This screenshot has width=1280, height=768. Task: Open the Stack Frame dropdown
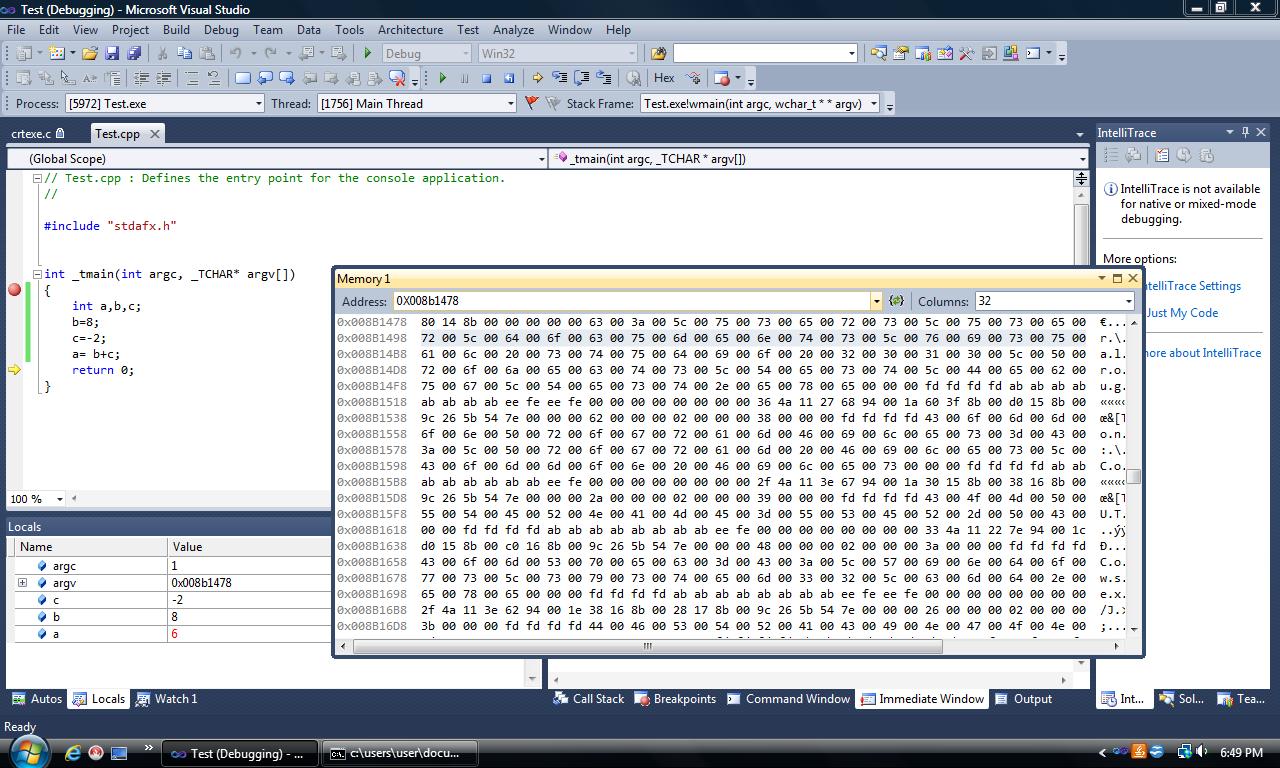click(x=760, y=103)
